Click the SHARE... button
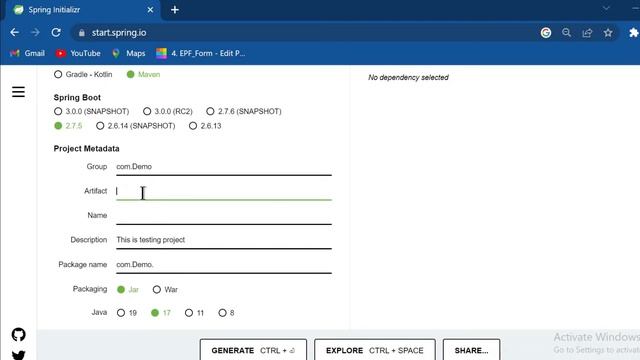640x360 pixels. [x=471, y=349]
